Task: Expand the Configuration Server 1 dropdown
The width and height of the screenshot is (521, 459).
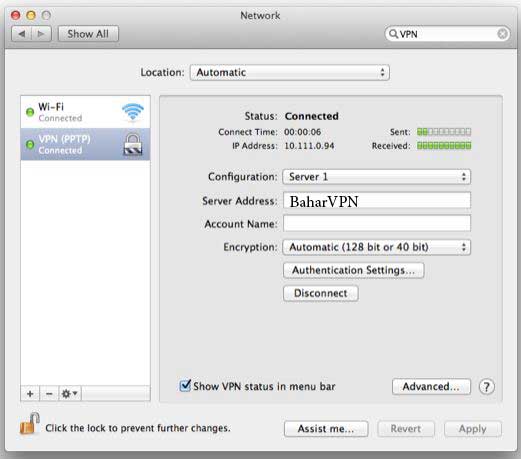Action: (x=376, y=177)
